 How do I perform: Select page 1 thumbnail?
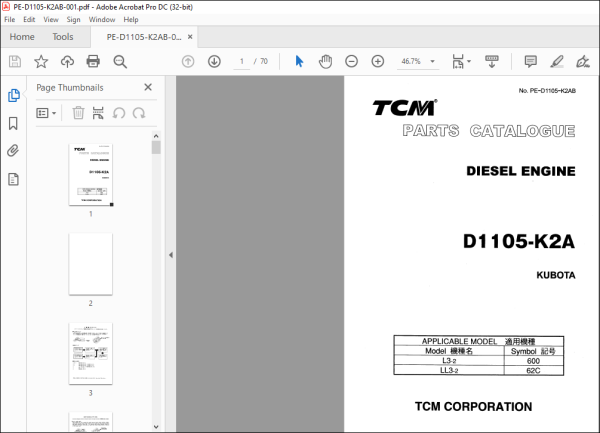(x=91, y=175)
